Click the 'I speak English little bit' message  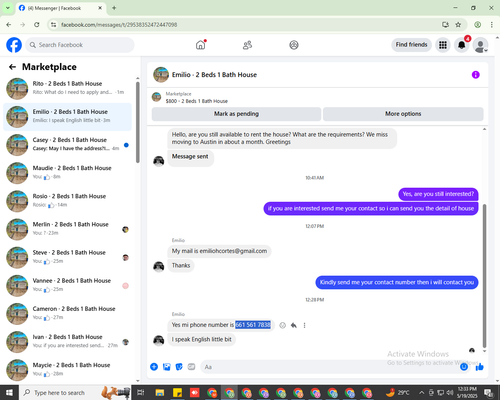click(202, 339)
